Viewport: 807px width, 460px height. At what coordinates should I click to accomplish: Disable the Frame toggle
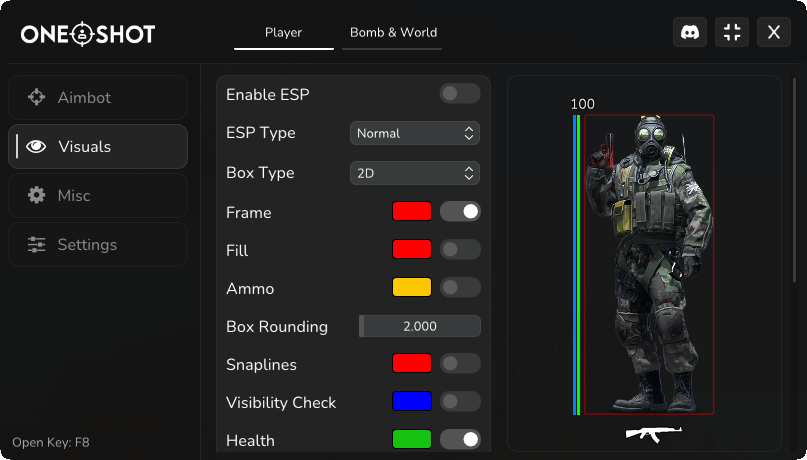coord(460,211)
